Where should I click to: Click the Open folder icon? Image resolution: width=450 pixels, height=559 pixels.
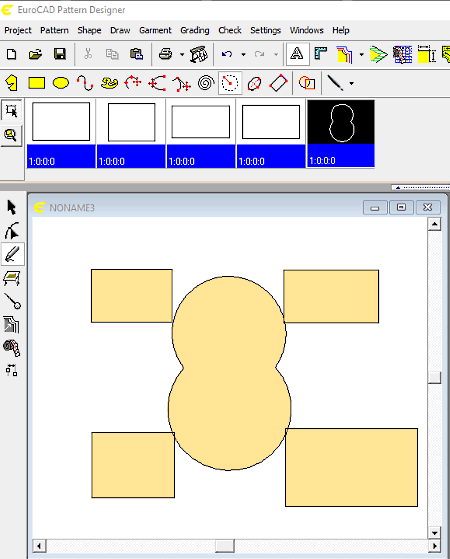click(x=35, y=54)
